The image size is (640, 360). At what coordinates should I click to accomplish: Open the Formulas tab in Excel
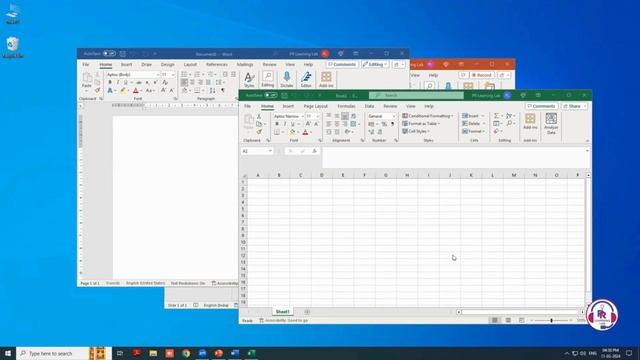(x=346, y=106)
